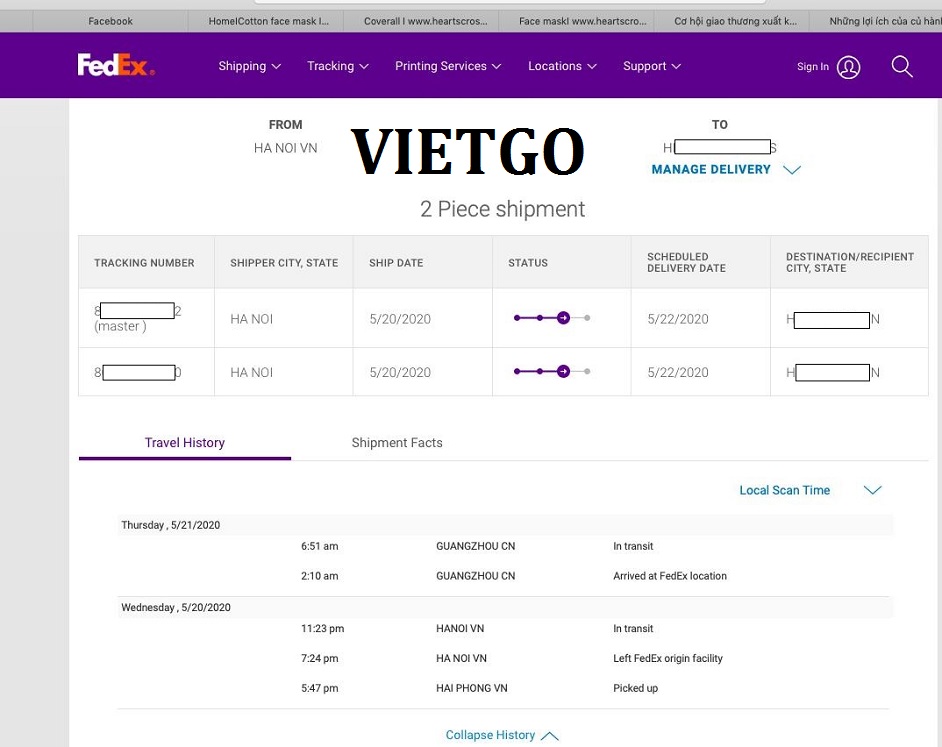Switch to the Shipment Facts tab
The width and height of the screenshot is (942, 747).
point(397,443)
